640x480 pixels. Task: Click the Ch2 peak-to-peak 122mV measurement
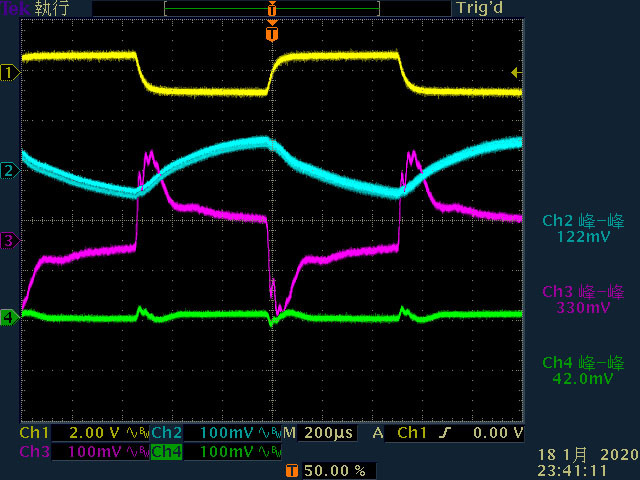(x=583, y=229)
